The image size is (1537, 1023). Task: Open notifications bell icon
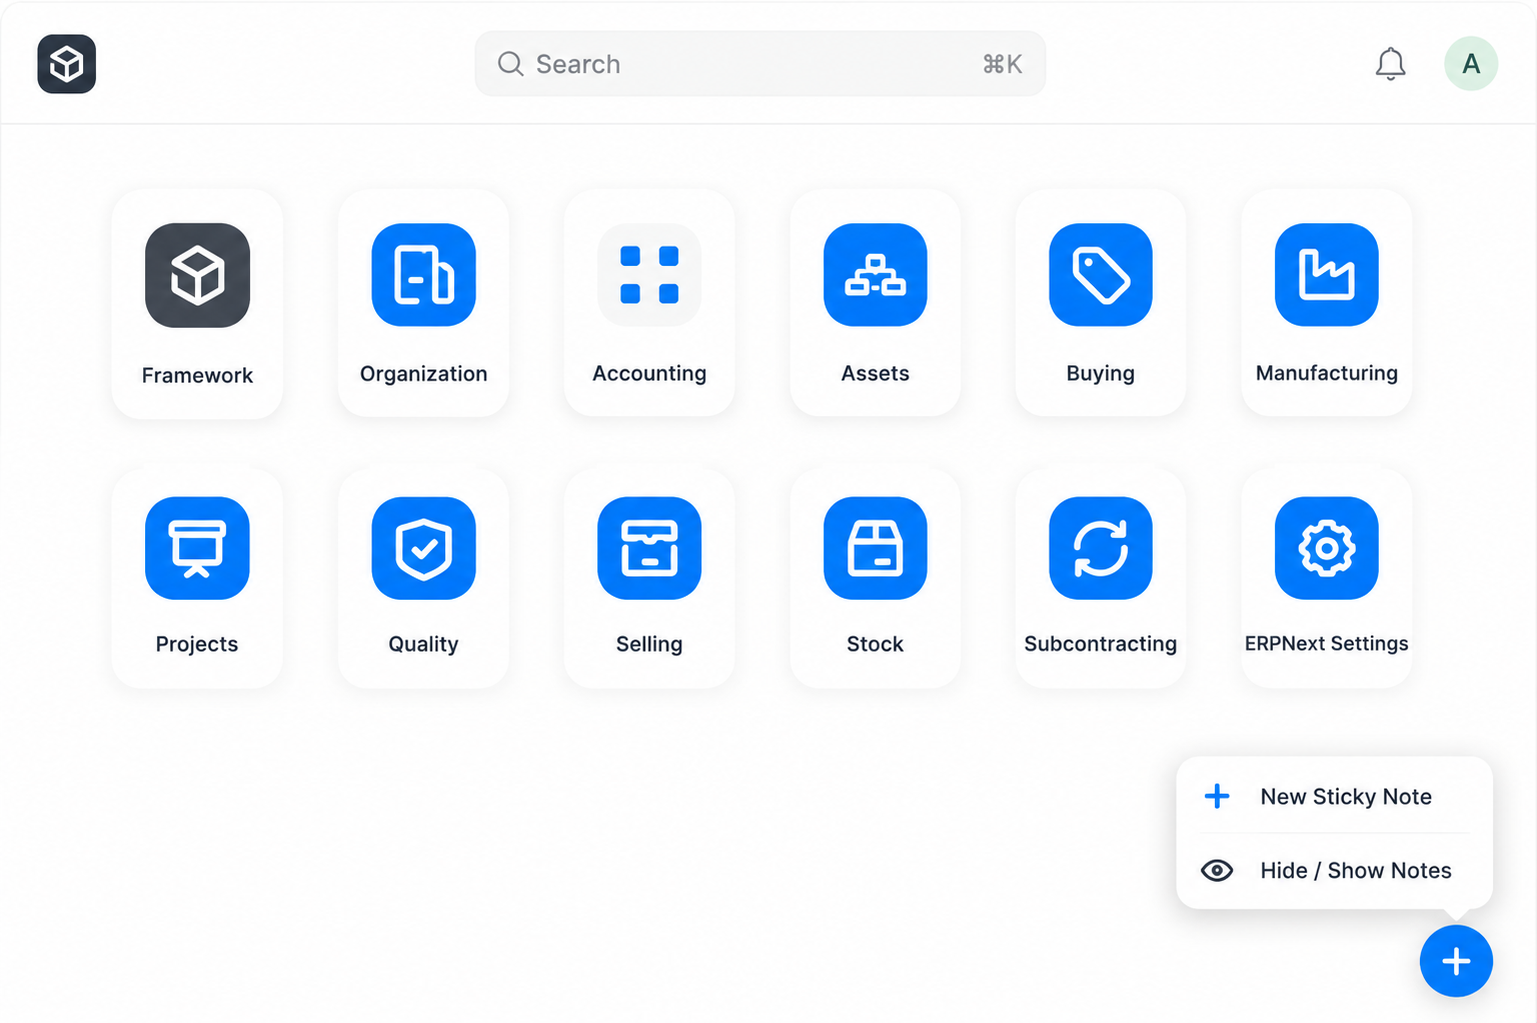coord(1390,64)
